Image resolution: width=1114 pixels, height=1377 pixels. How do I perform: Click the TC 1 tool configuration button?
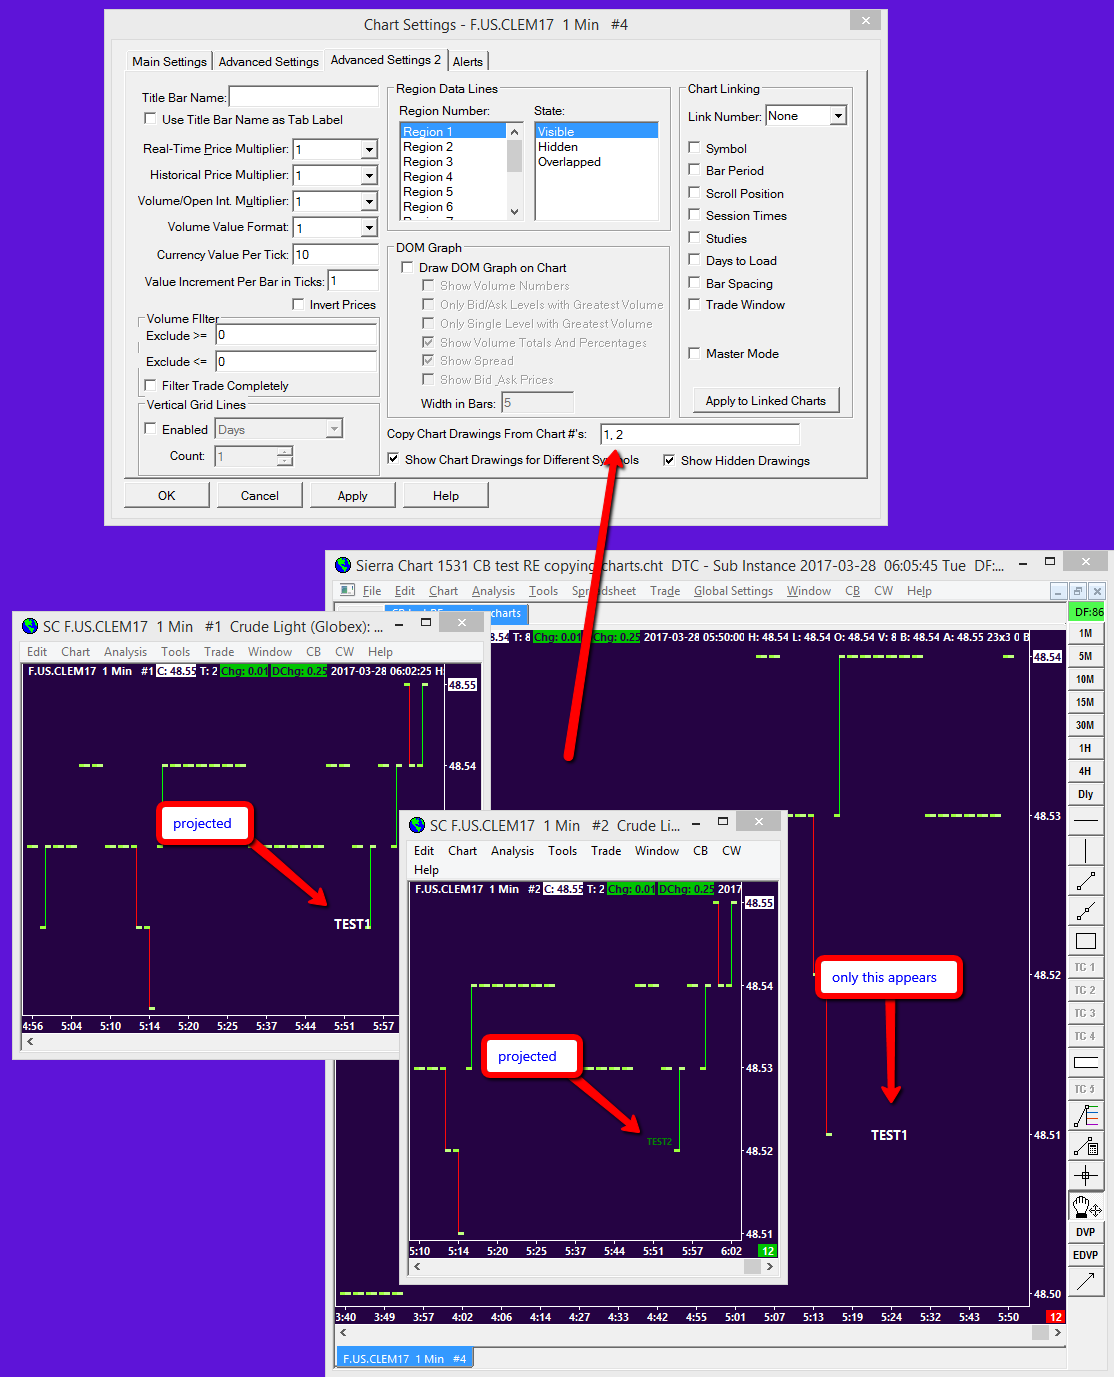(1085, 967)
